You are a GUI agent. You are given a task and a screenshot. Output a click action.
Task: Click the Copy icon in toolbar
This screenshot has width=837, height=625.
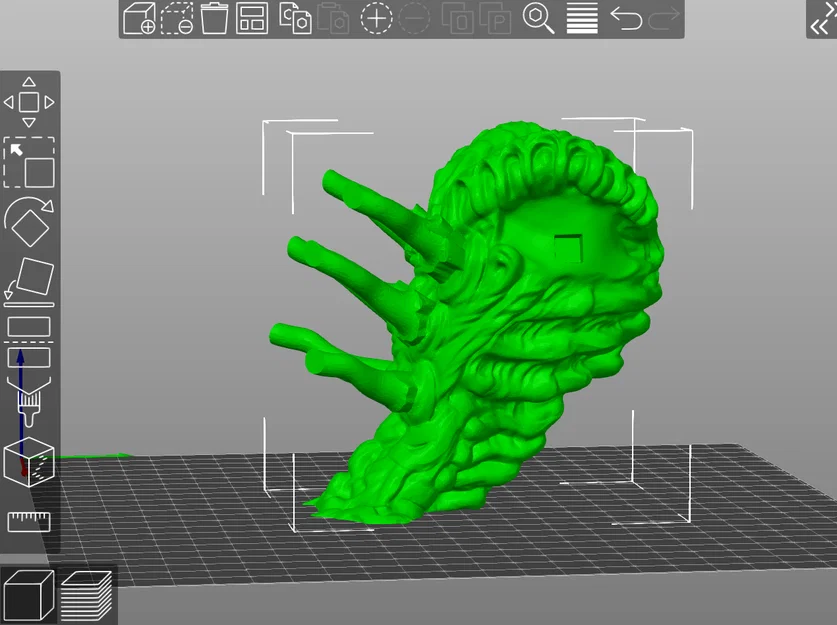[295, 19]
